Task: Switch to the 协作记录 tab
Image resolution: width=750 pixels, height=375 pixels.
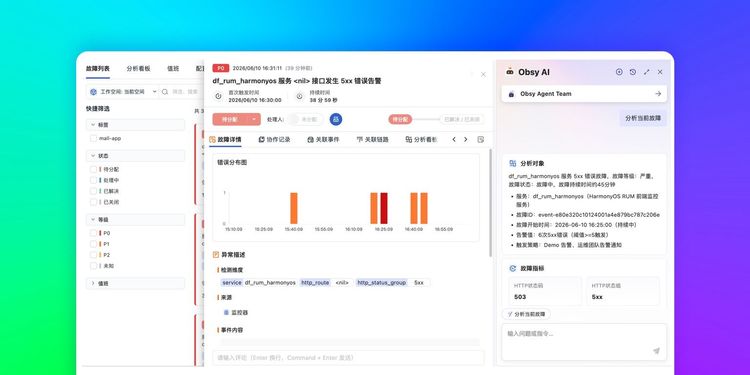Action: (x=275, y=140)
